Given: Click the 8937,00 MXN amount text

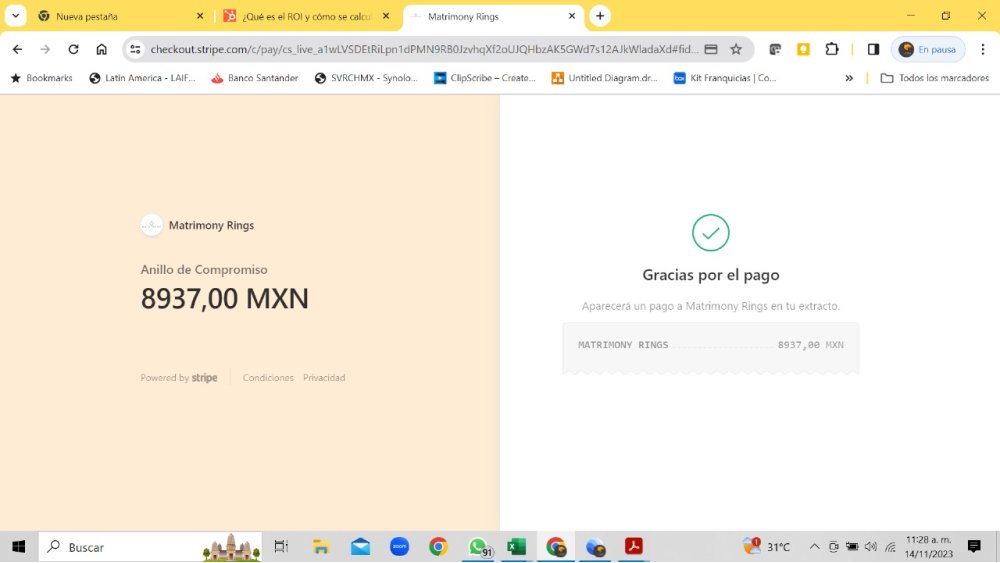Looking at the screenshot, I should [224, 298].
